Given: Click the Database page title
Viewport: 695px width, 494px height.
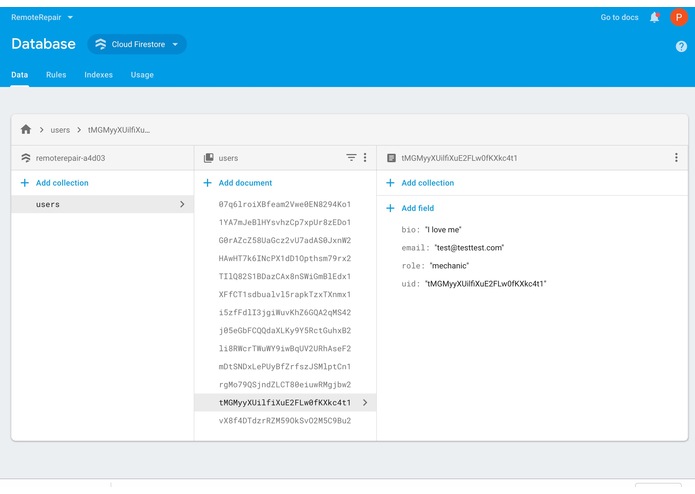Looking at the screenshot, I should click(43, 44).
